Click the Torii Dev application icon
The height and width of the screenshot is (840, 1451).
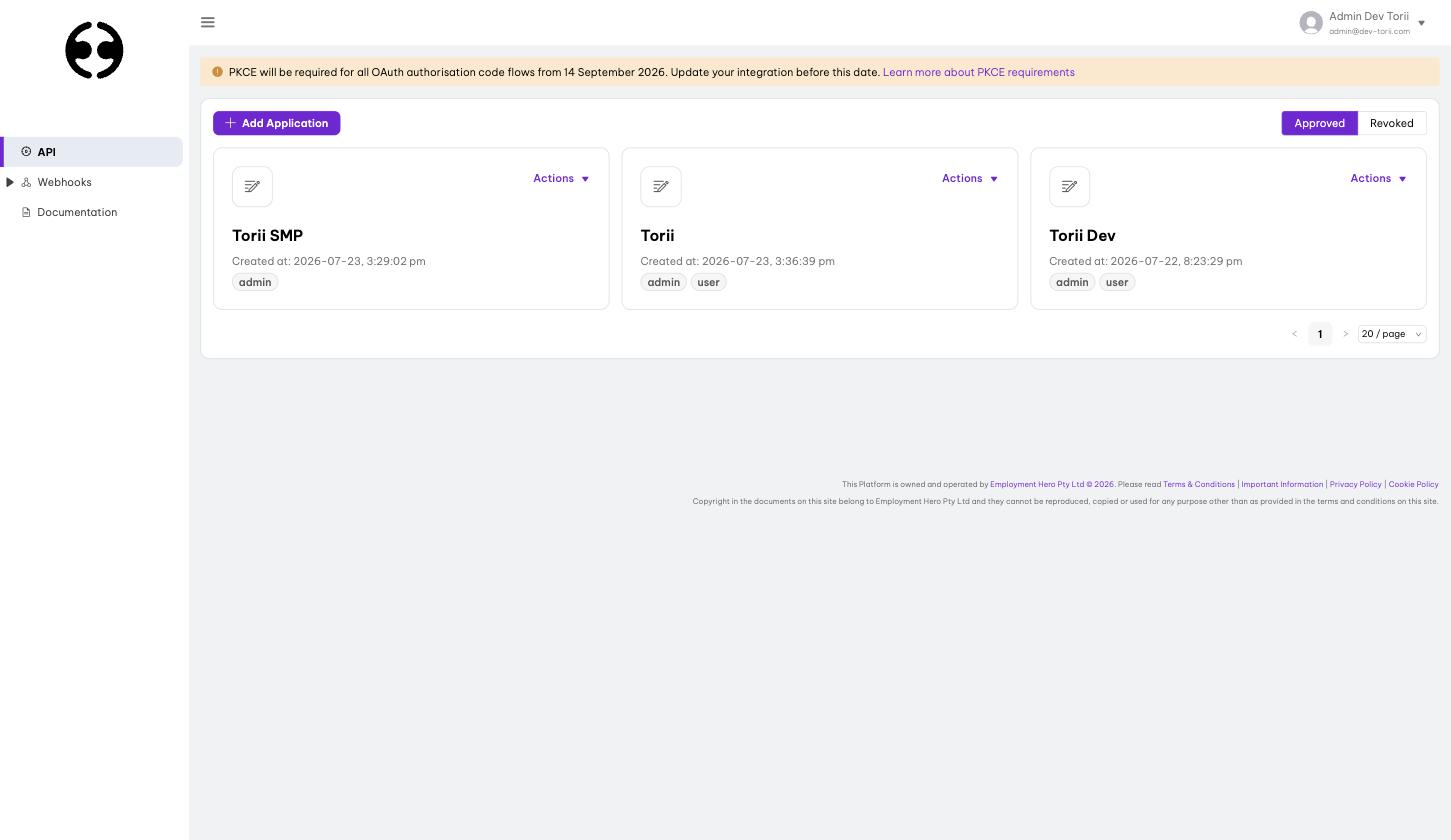(x=1069, y=186)
